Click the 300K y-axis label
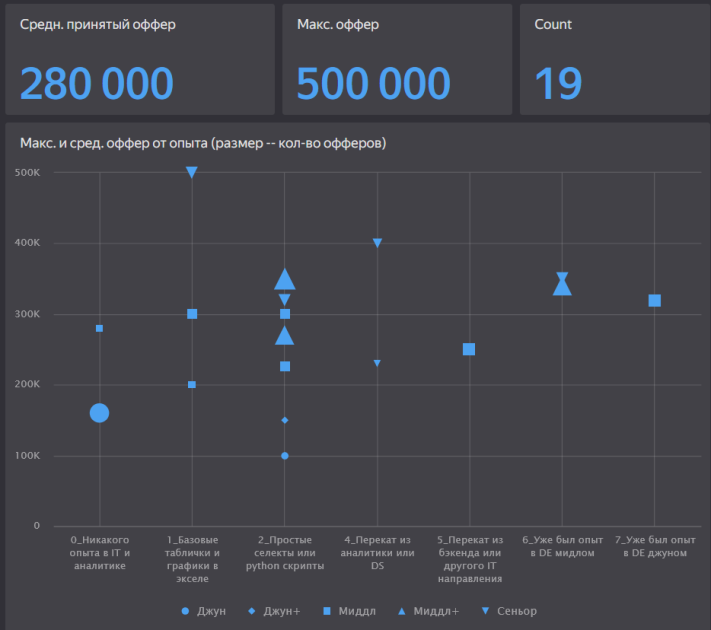The height and width of the screenshot is (630, 711). click(27, 314)
